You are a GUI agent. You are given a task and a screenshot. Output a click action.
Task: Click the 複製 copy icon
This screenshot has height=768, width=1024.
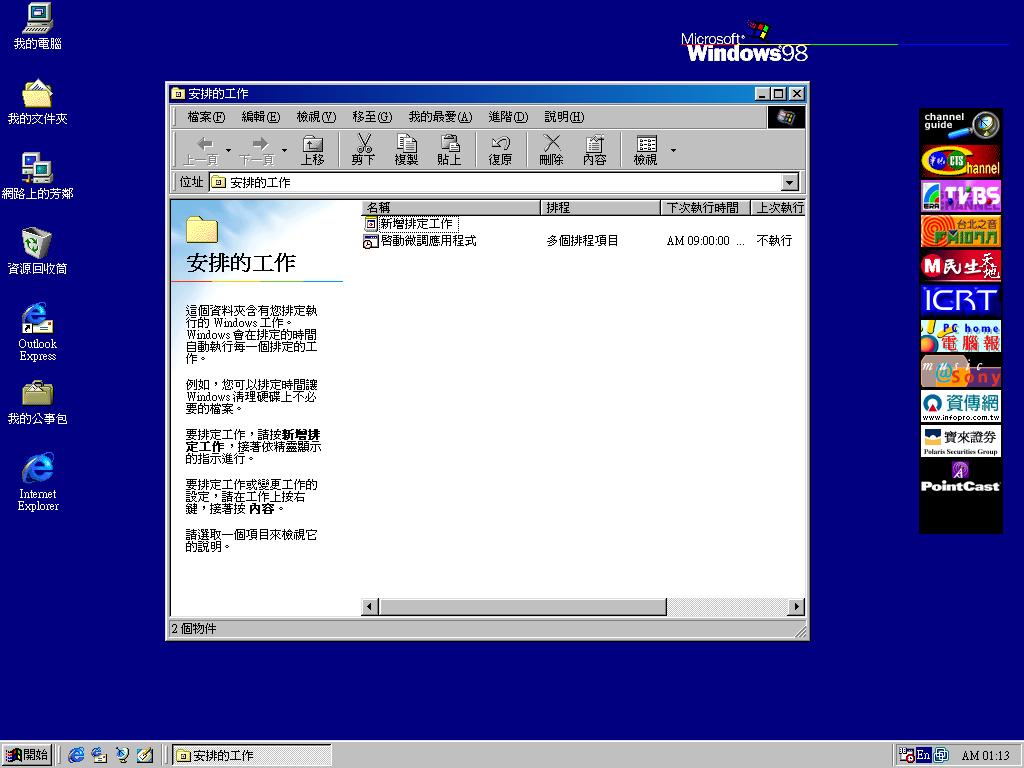[x=406, y=150]
